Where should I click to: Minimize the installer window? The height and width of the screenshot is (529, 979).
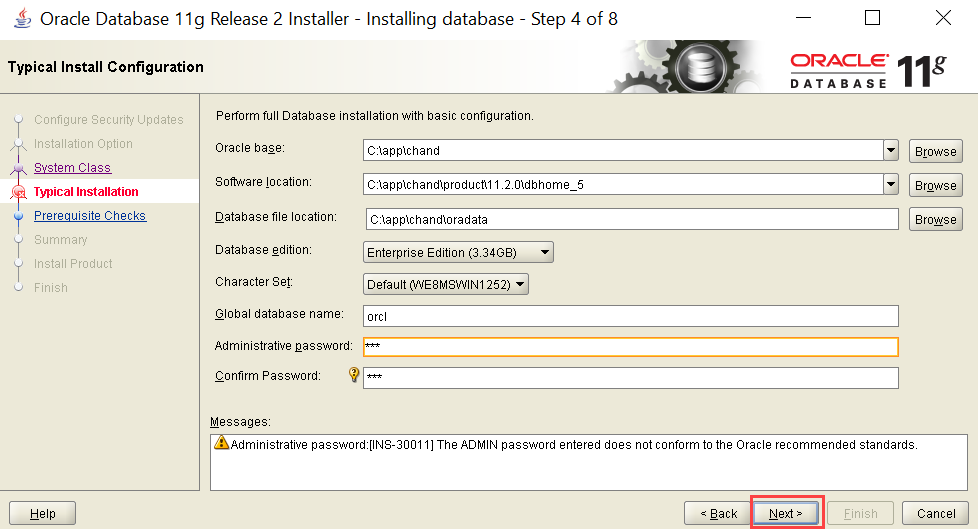(804, 18)
